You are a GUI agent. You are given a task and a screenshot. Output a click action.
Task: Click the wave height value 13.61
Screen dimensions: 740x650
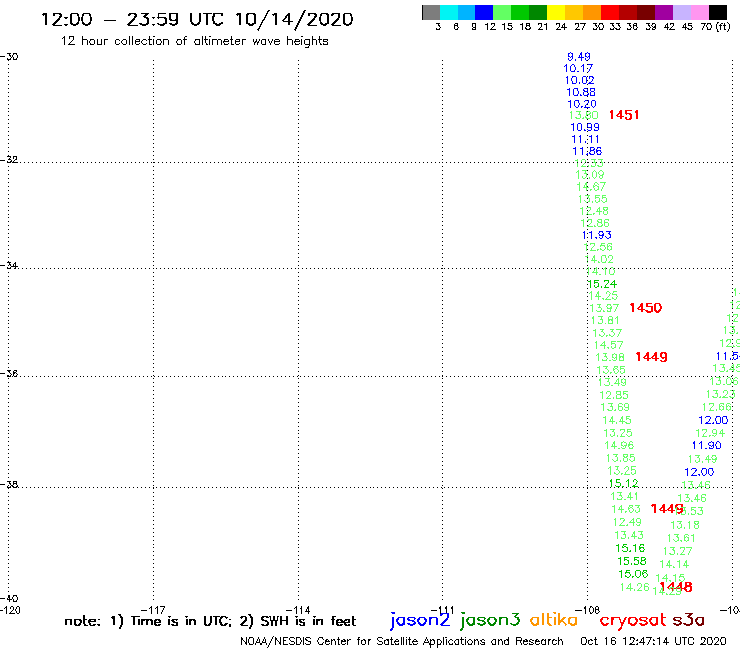(x=681, y=538)
